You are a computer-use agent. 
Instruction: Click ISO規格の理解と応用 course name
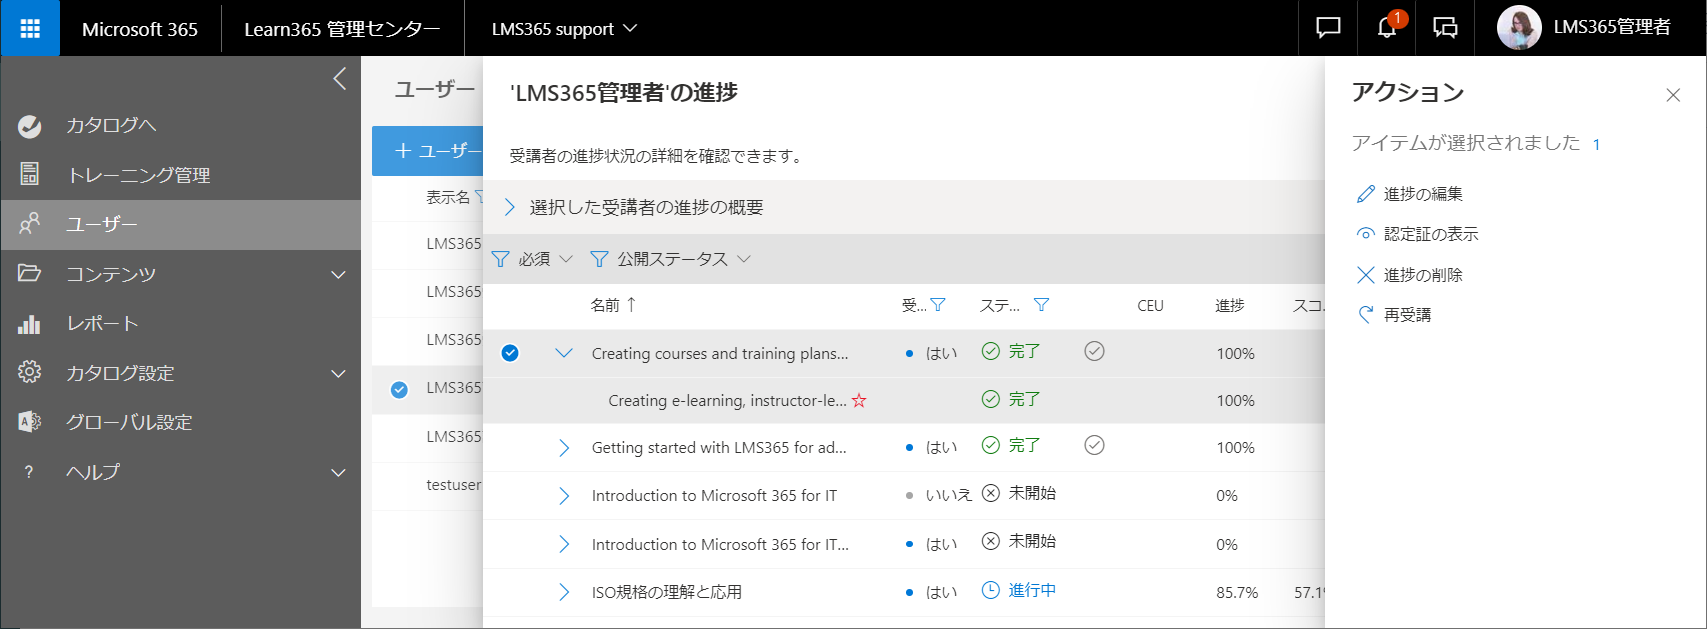[667, 592]
